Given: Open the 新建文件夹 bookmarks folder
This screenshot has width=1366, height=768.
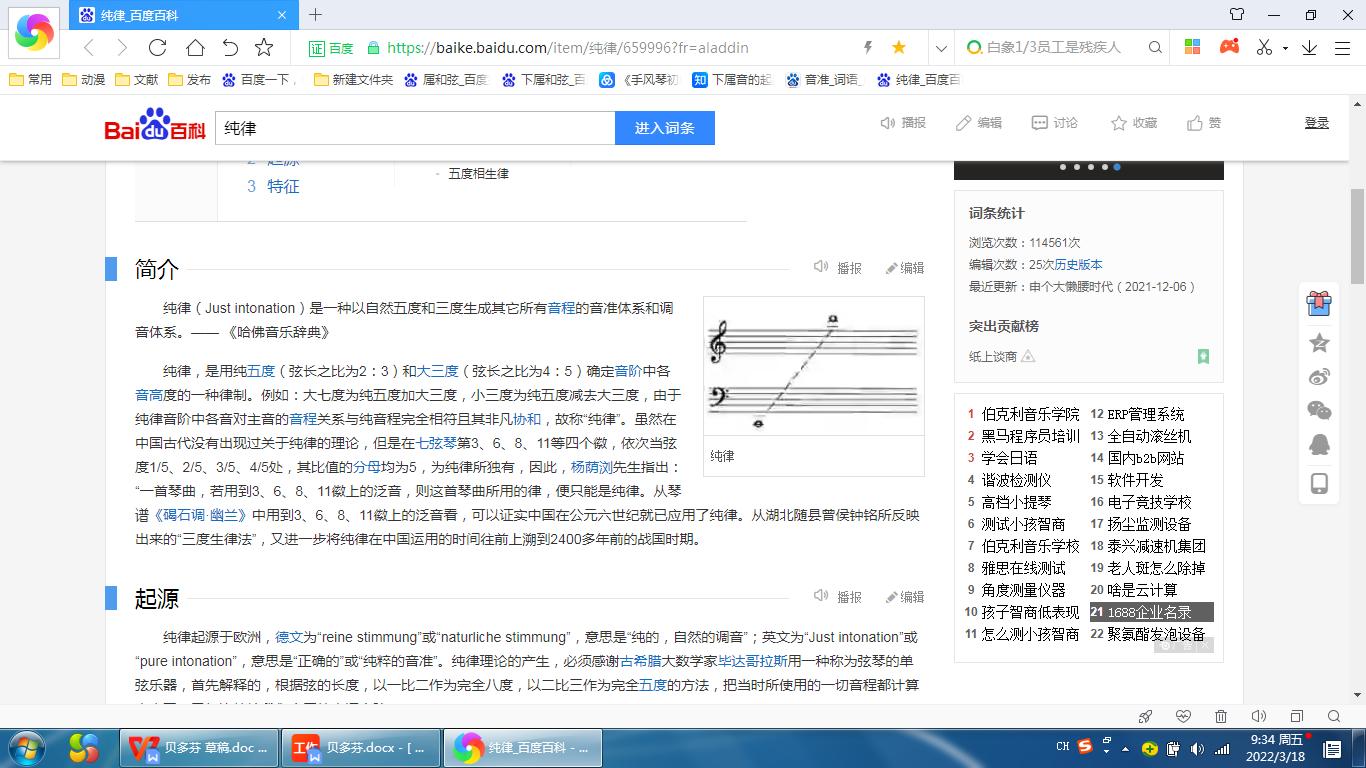Looking at the screenshot, I should (353, 79).
